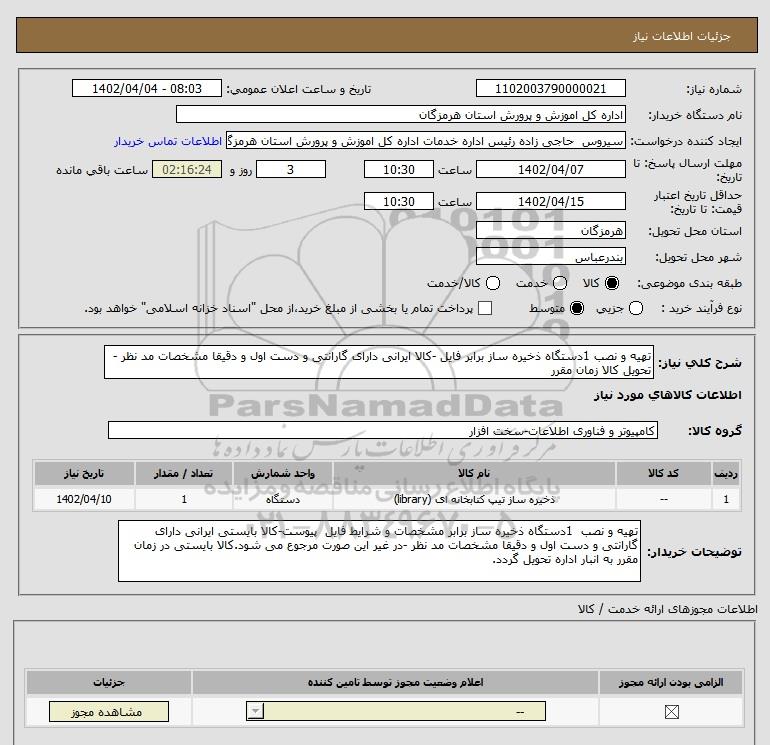This screenshot has width=770, height=745.
Task: Click the delivery city field بندرعباس
Action: click(550, 256)
